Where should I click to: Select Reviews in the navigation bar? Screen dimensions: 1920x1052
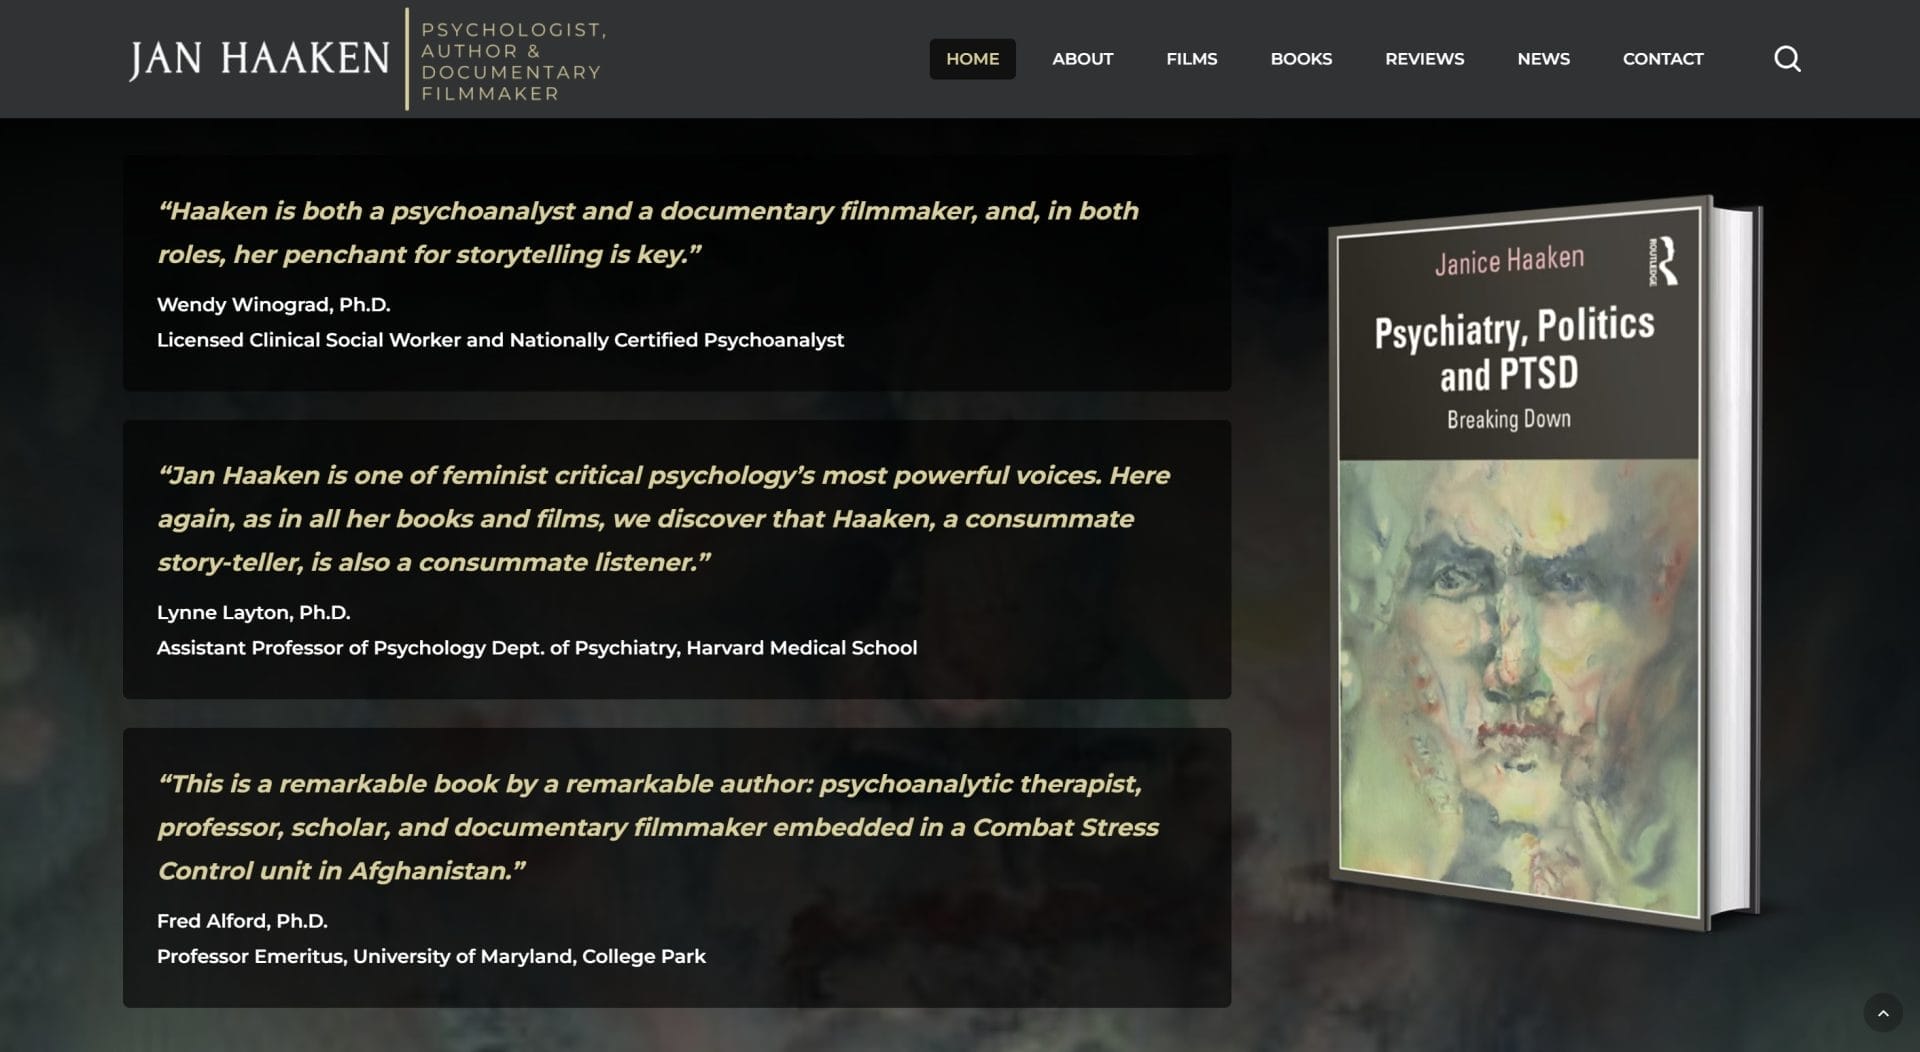click(x=1424, y=59)
